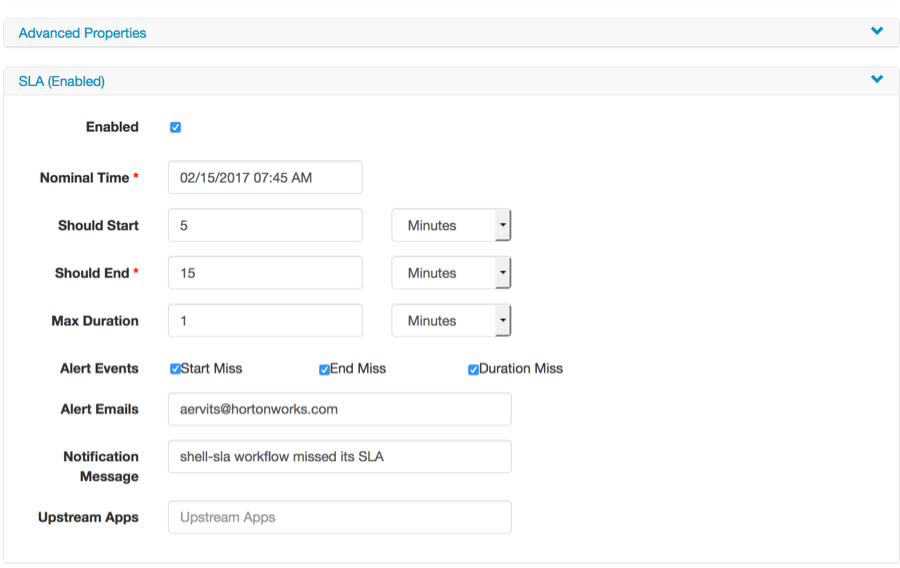Collapse the Advanced Properties chevron icon
The image size is (900, 568).
coord(877,32)
